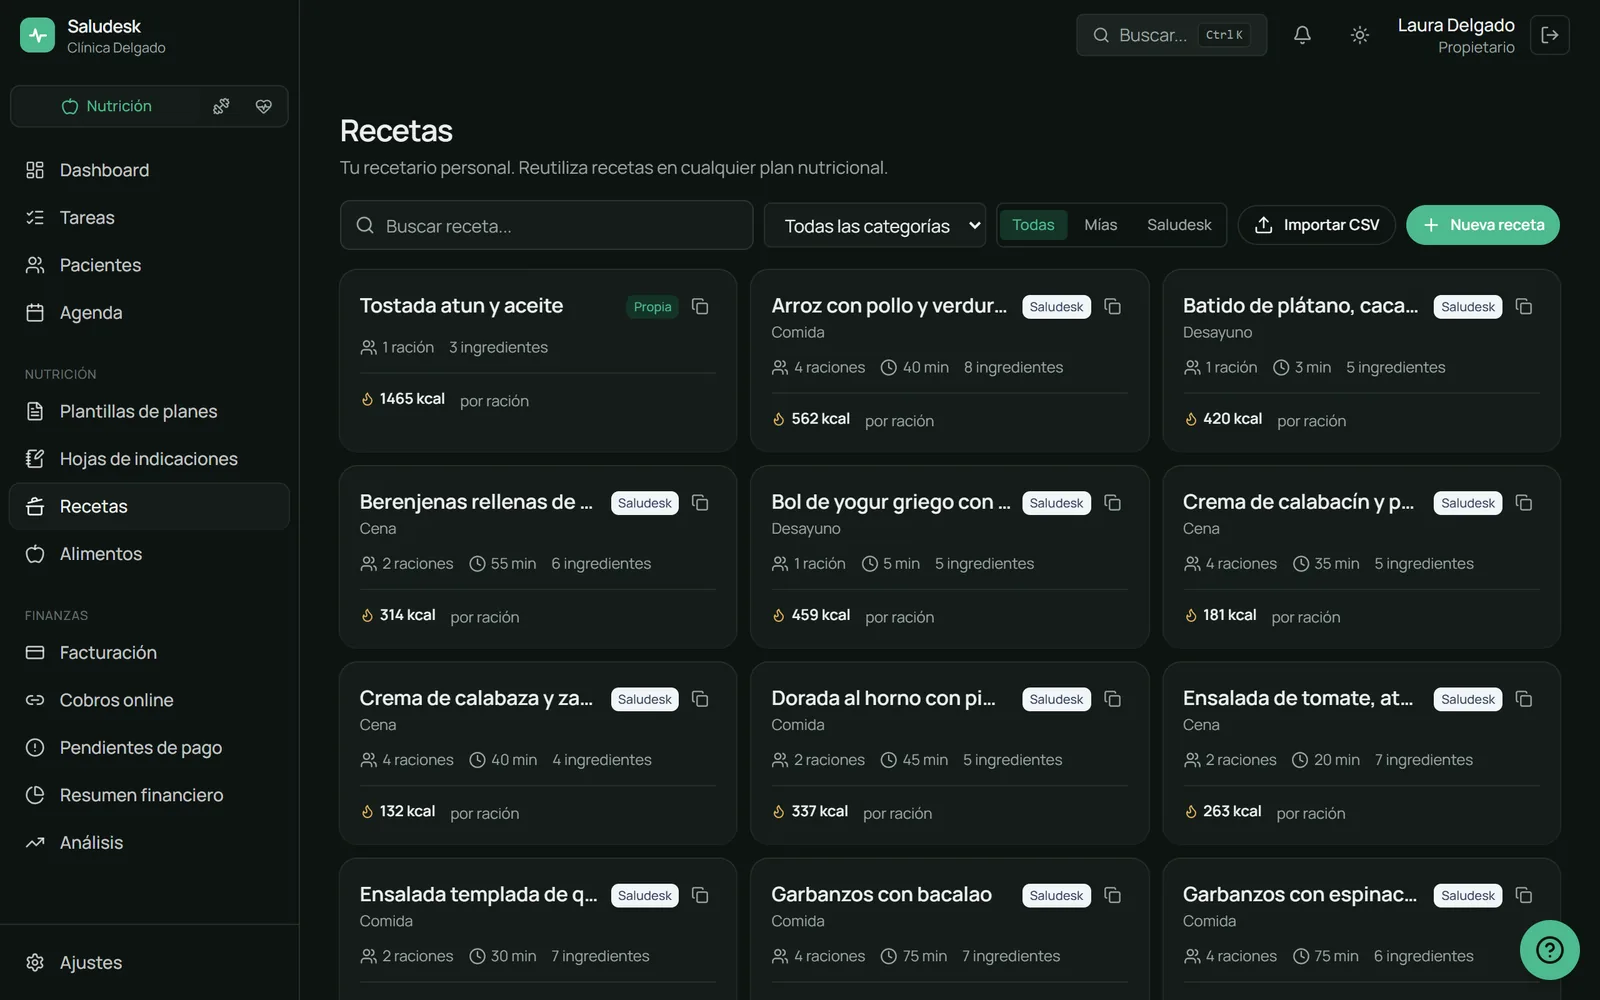Image resolution: width=1600 pixels, height=1000 pixels.
Task: Click the Saludesk logo icon
Action: [38, 35]
